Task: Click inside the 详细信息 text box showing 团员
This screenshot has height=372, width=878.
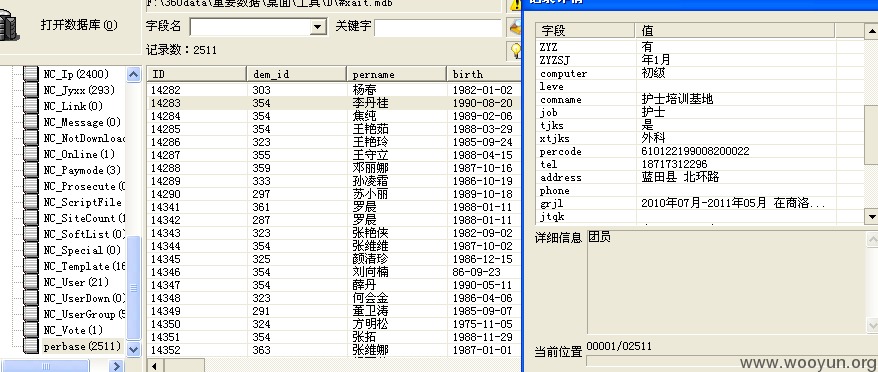Action: (726, 282)
